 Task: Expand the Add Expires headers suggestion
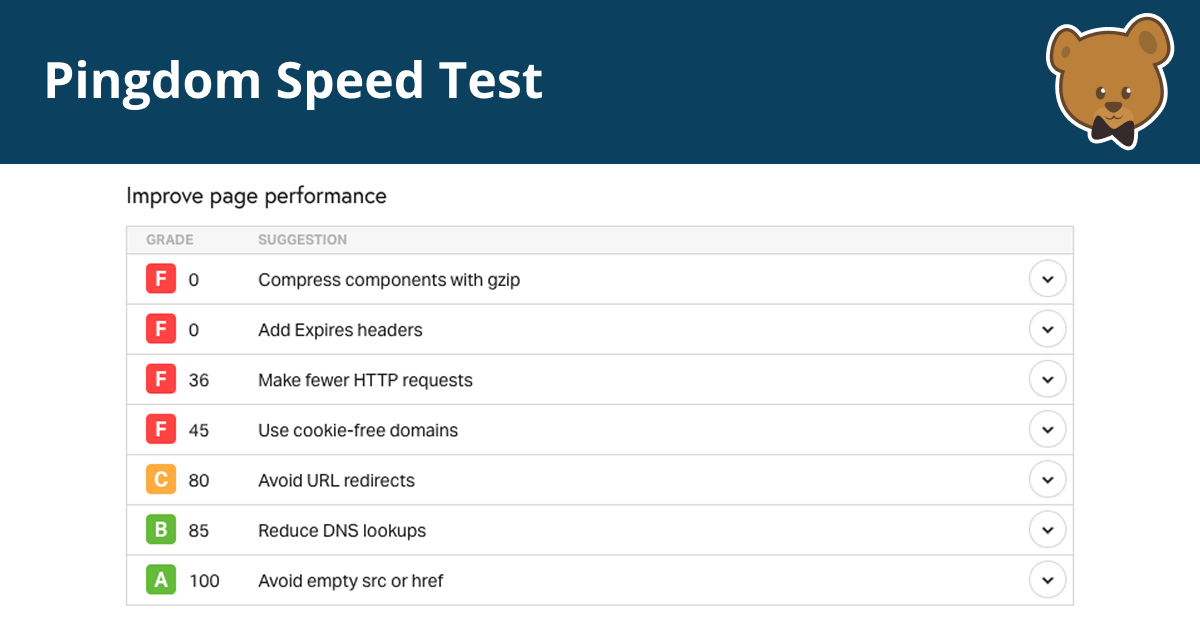click(x=1047, y=329)
